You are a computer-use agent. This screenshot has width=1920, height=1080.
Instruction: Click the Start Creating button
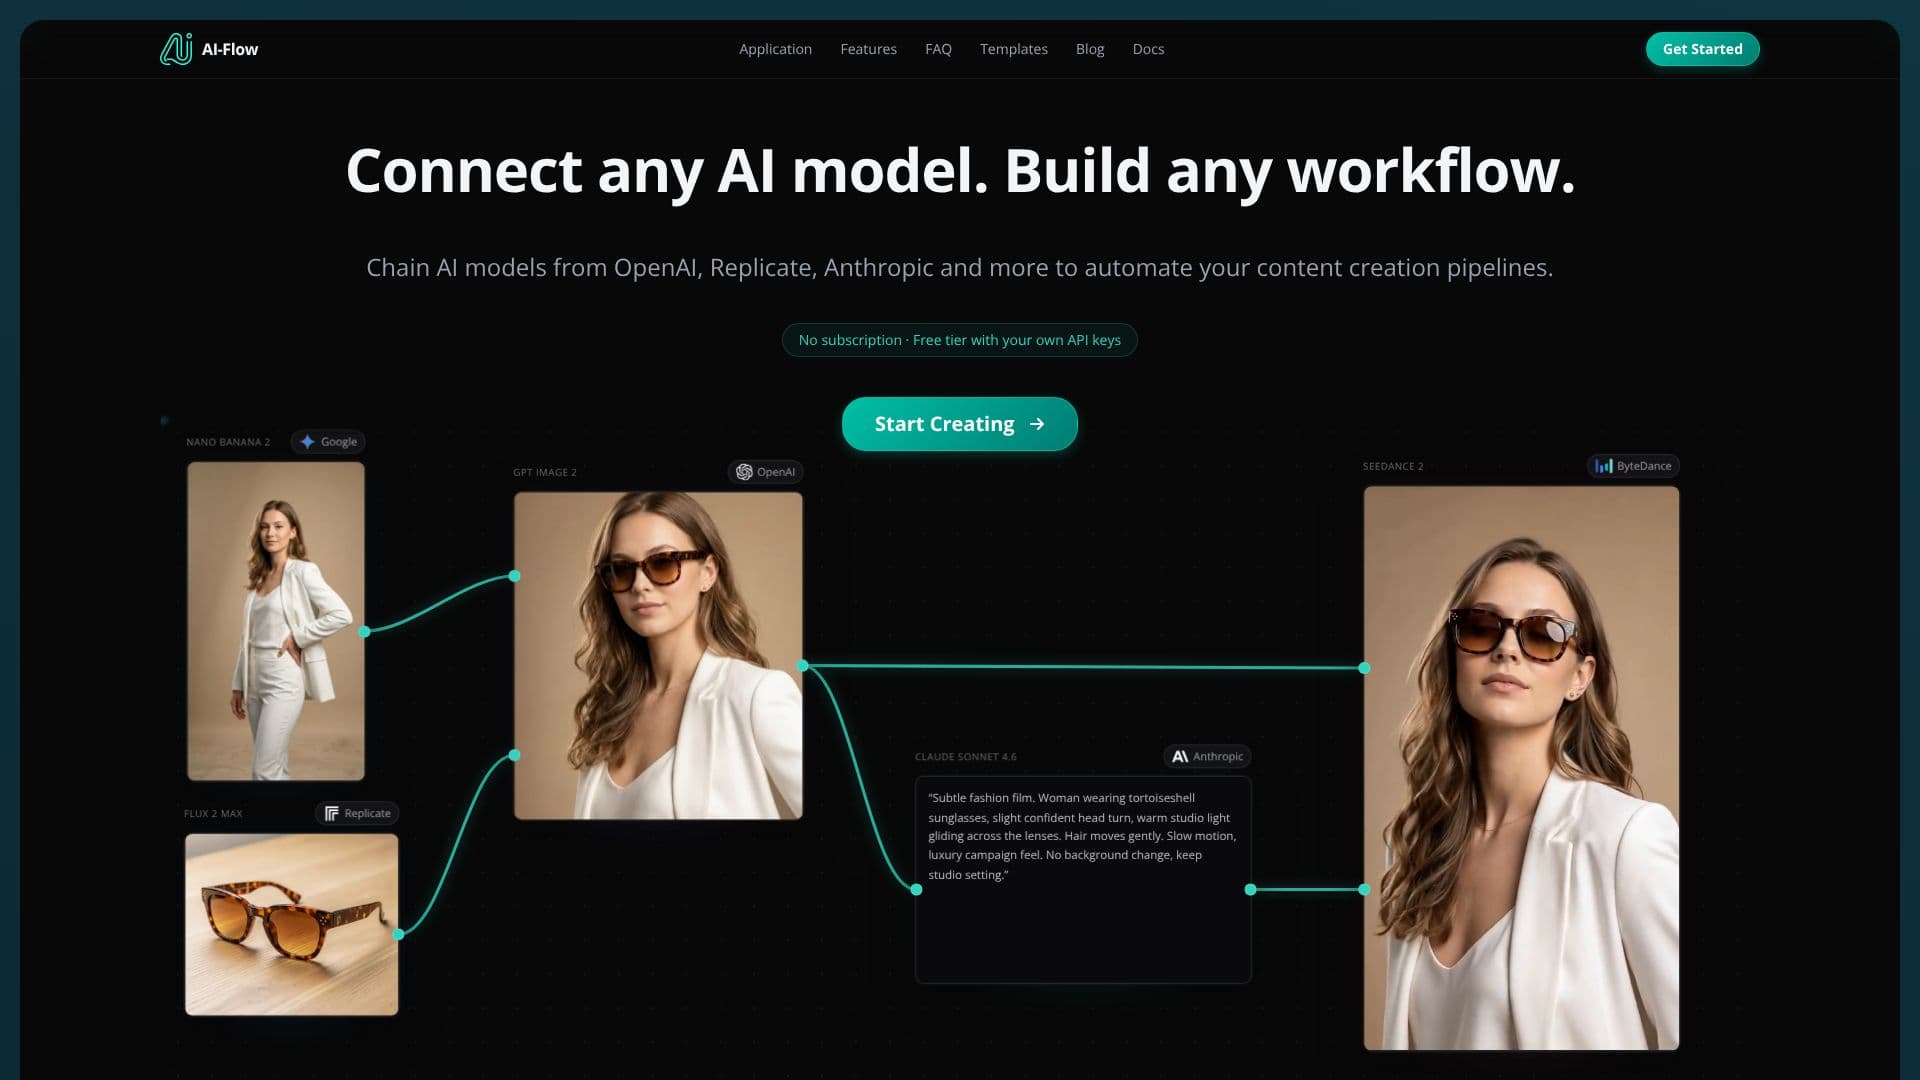[959, 424]
